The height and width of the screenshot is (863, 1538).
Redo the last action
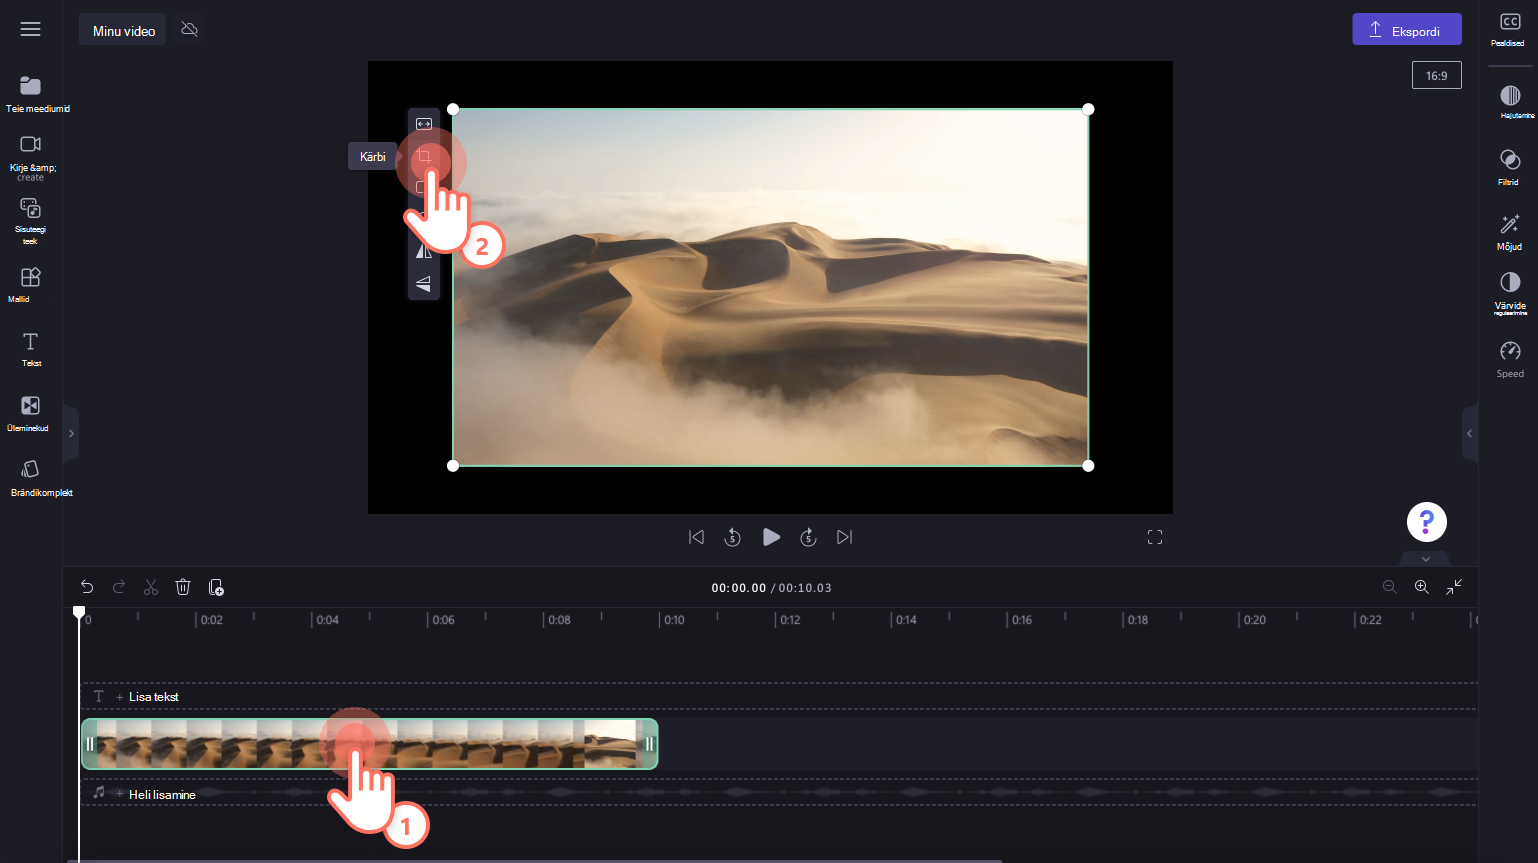coord(119,587)
